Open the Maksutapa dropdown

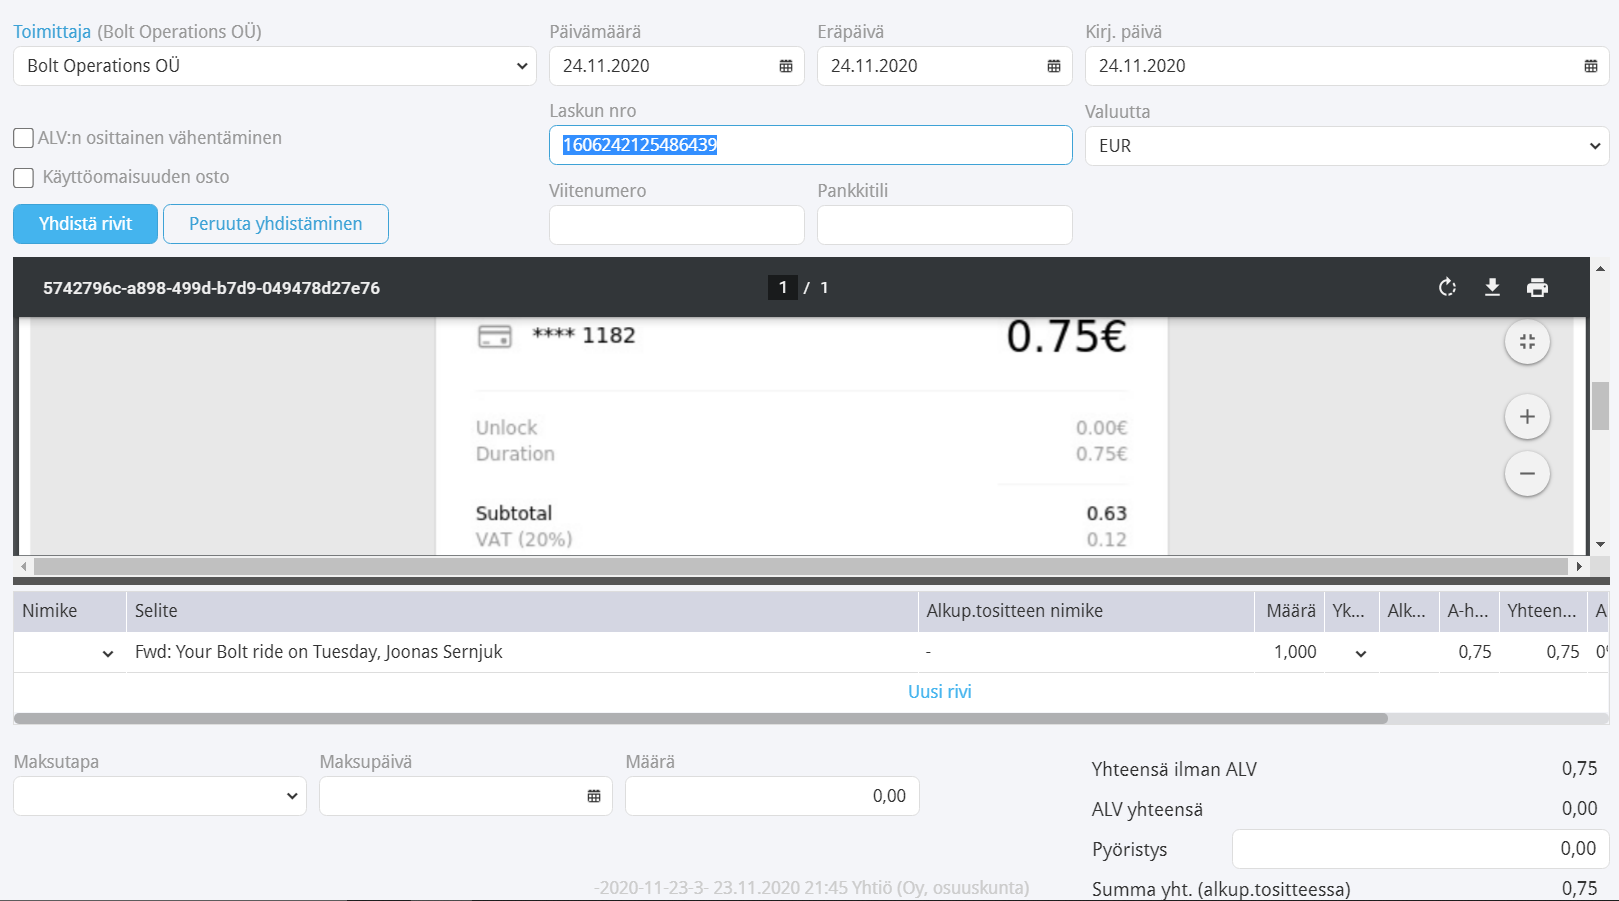[x=160, y=796]
